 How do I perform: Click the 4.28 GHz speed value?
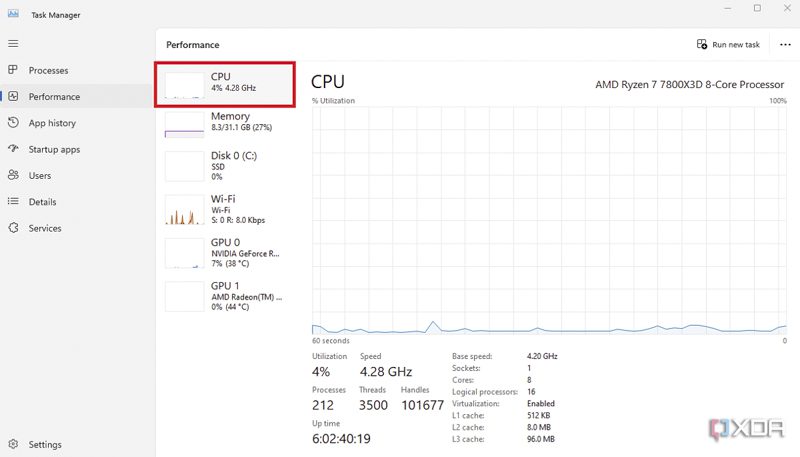(386, 372)
